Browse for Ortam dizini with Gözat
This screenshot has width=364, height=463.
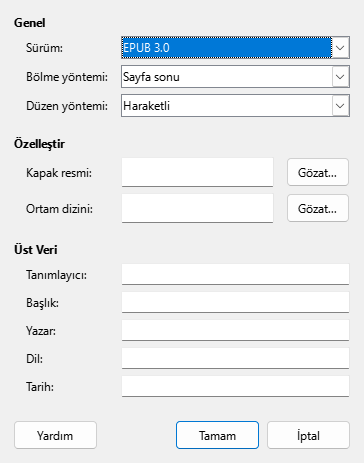point(318,208)
